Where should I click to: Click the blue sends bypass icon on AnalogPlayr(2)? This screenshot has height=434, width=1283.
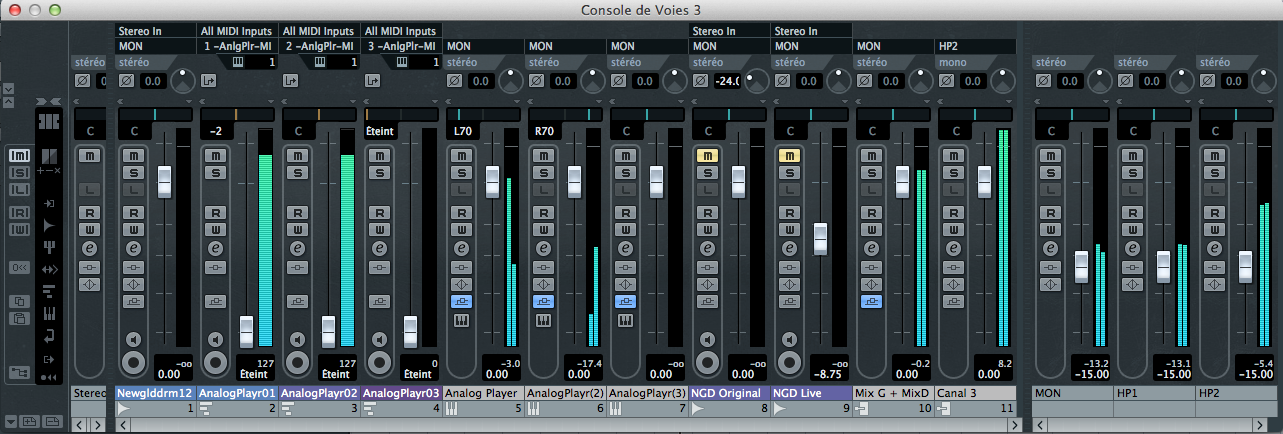[542, 301]
